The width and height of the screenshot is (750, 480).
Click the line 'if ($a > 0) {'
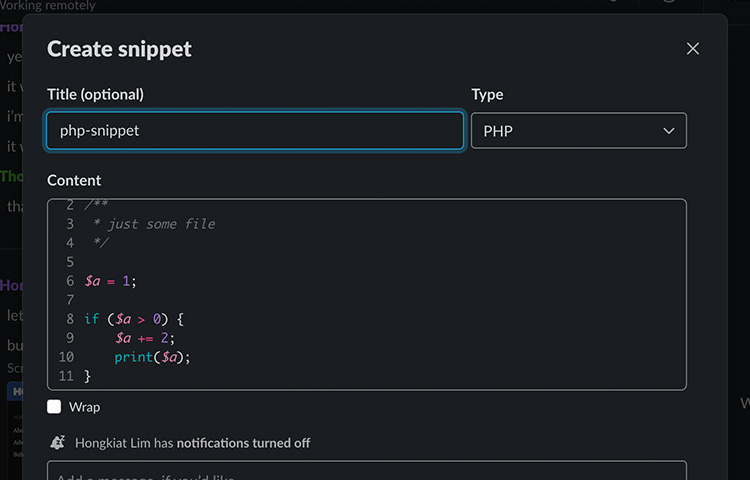tap(134, 319)
